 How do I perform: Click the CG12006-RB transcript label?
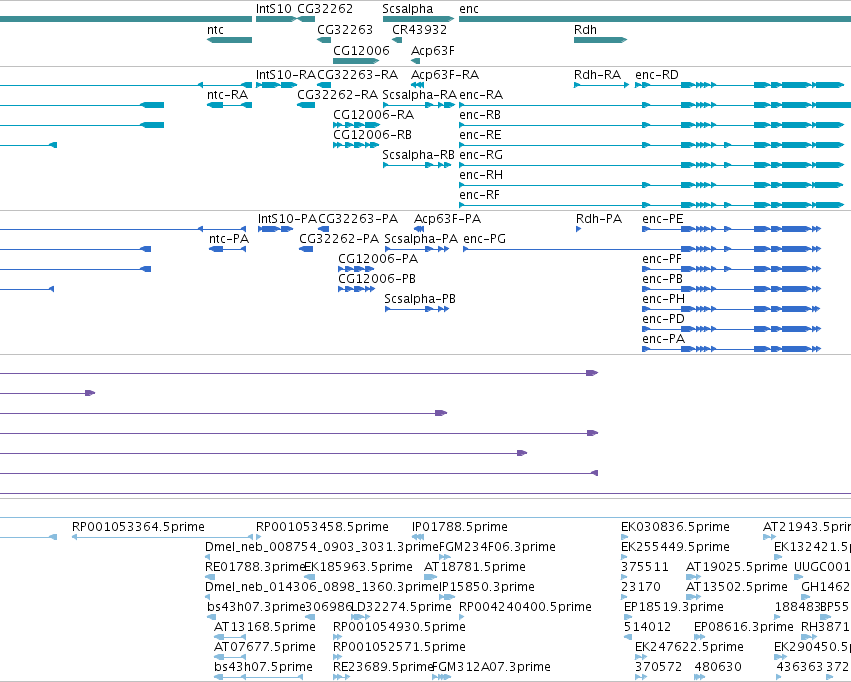click(x=372, y=135)
